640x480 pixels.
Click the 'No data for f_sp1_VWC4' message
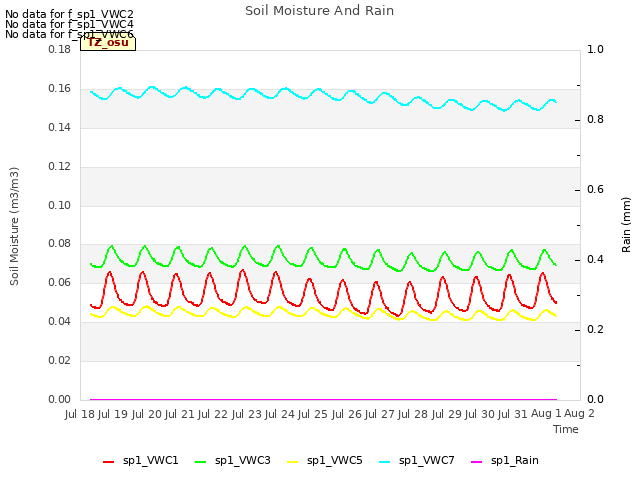click(69, 24)
